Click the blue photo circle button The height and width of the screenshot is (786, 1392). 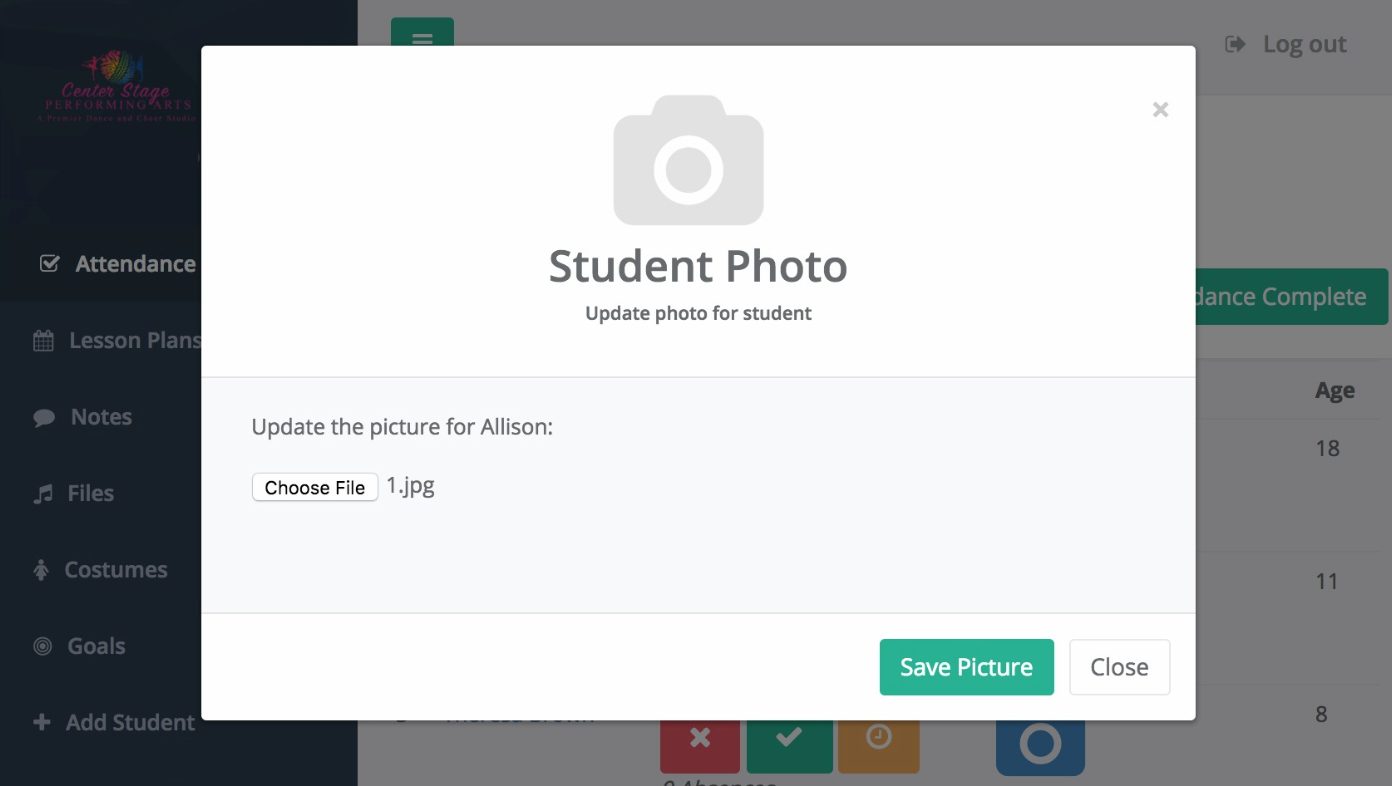[1040, 746]
